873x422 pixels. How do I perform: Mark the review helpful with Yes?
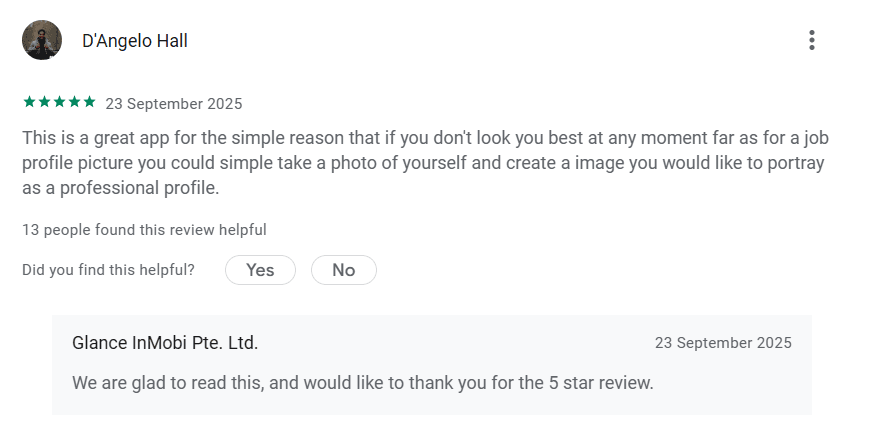click(x=260, y=270)
